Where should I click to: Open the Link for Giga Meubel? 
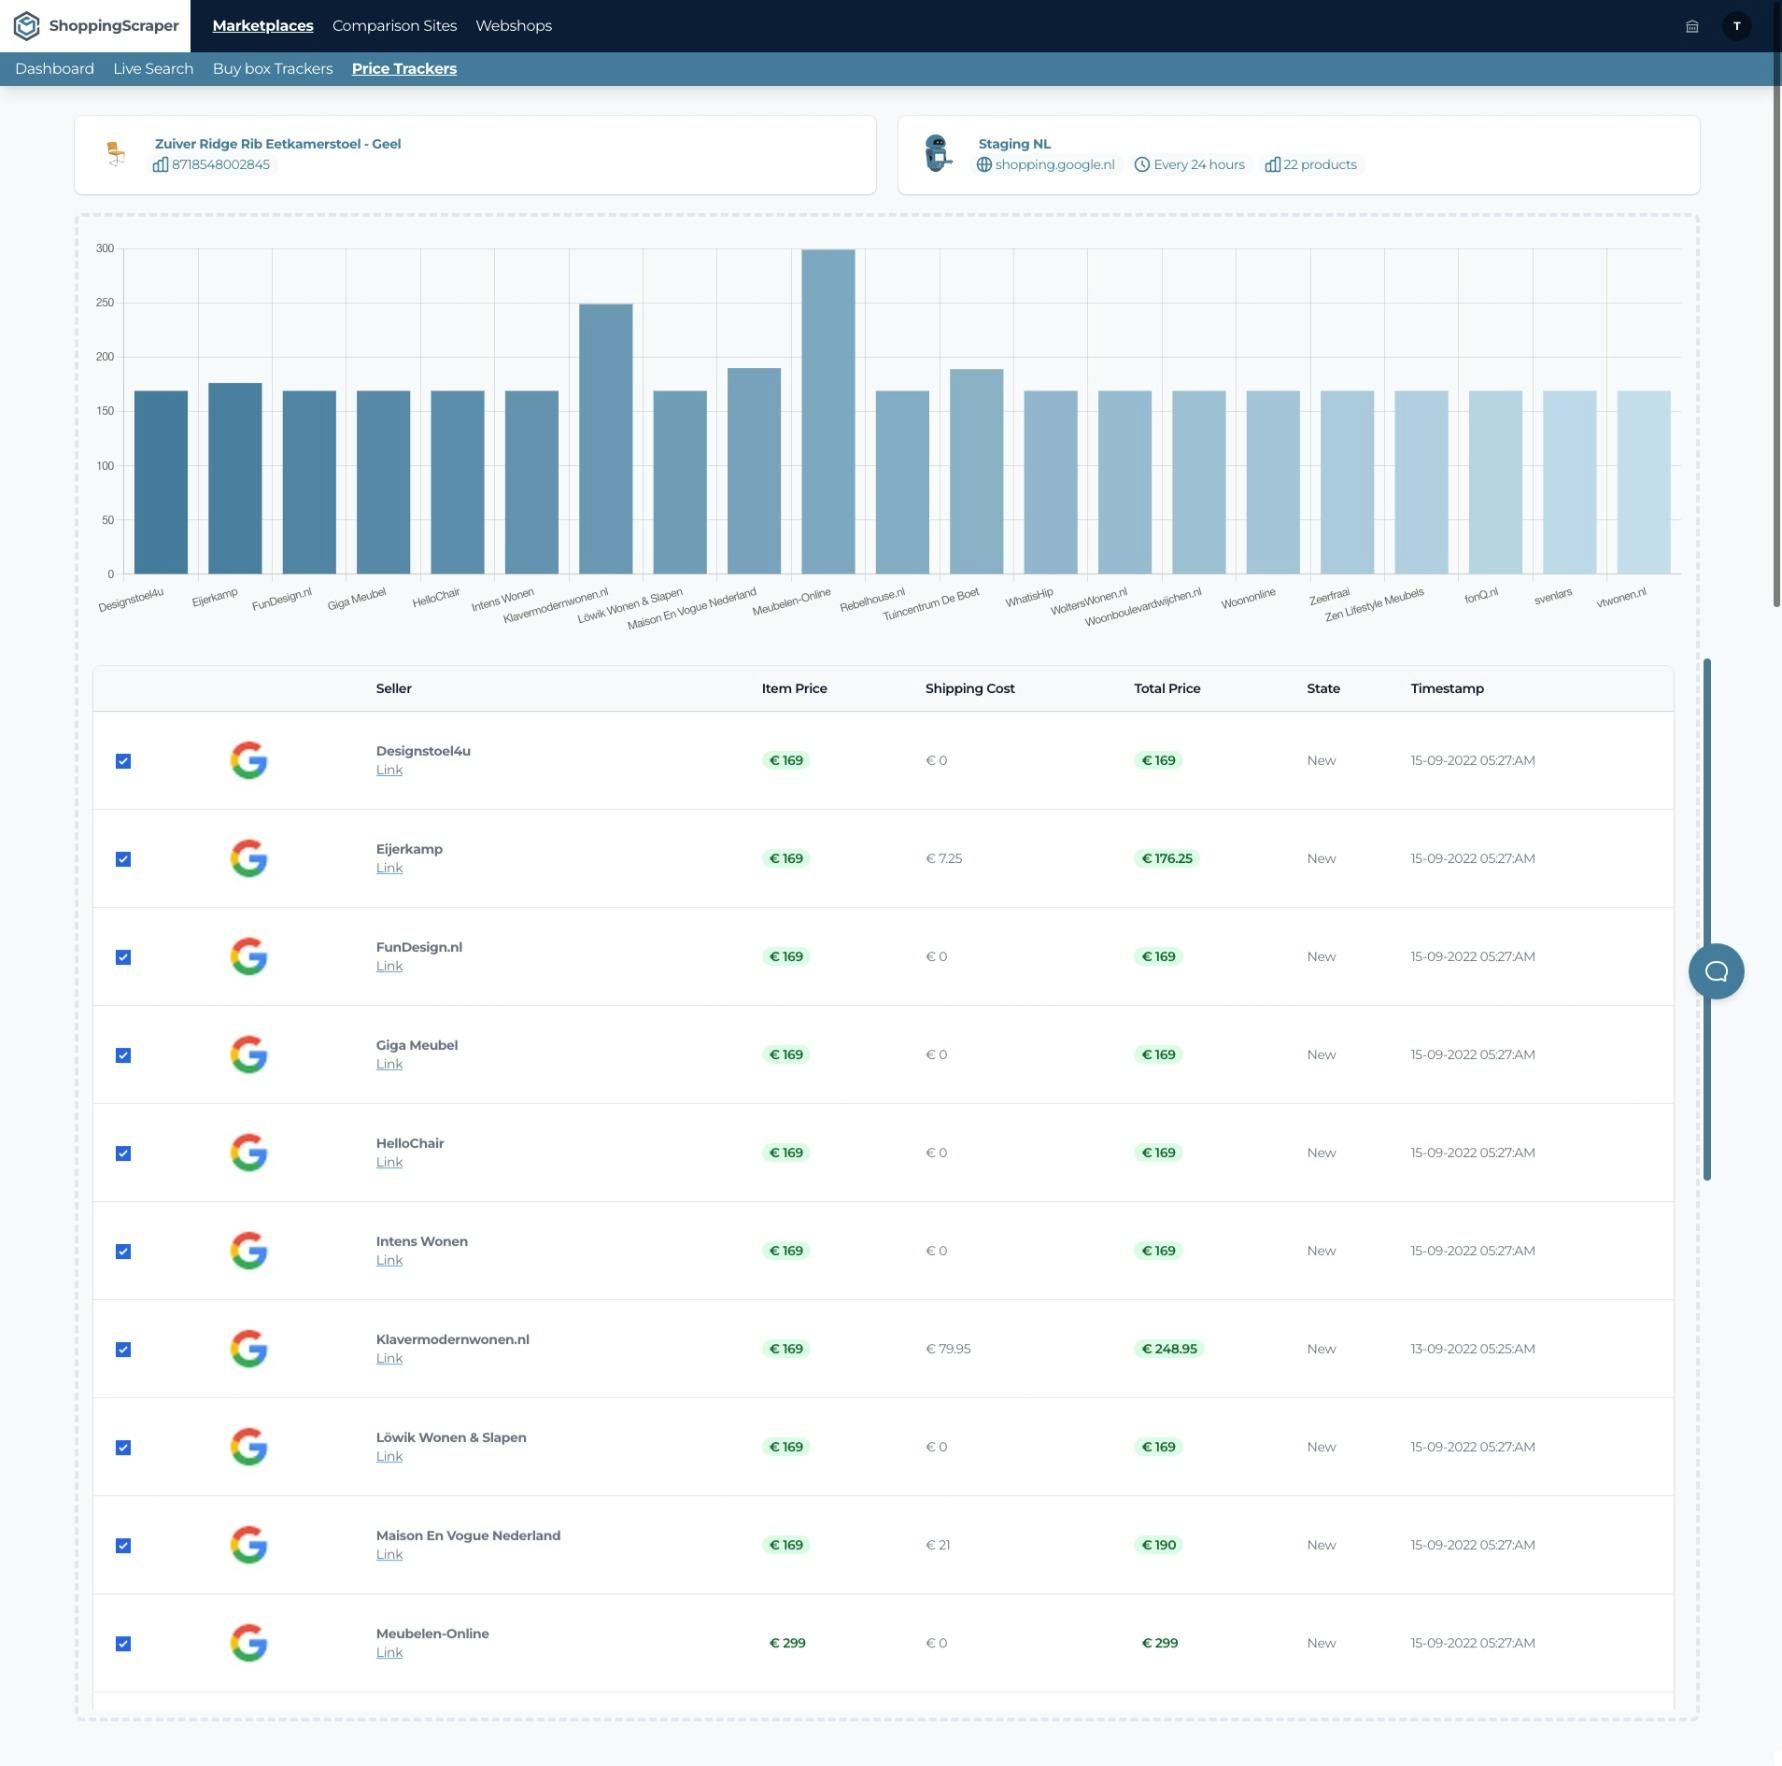click(x=389, y=1064)
